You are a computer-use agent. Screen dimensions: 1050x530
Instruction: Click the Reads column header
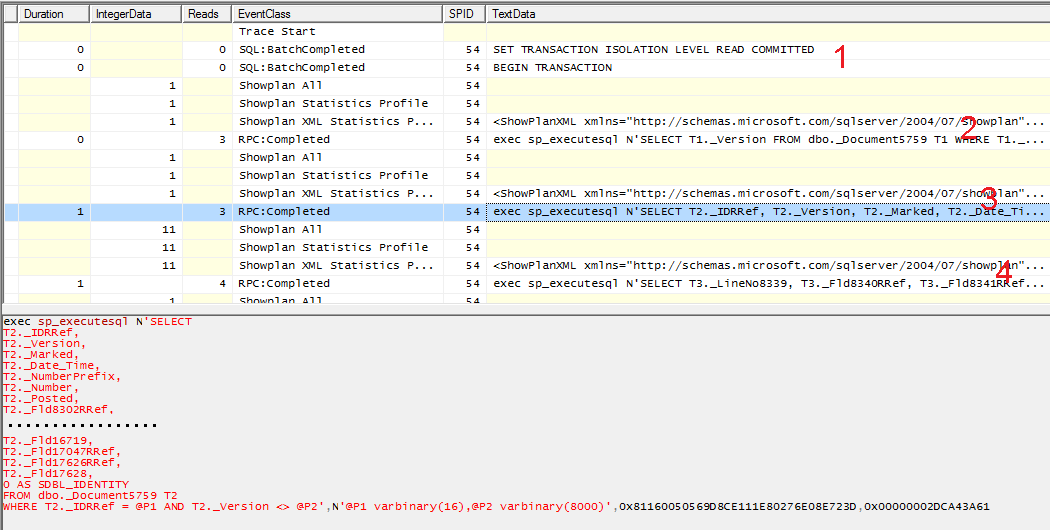click(206, 14)
